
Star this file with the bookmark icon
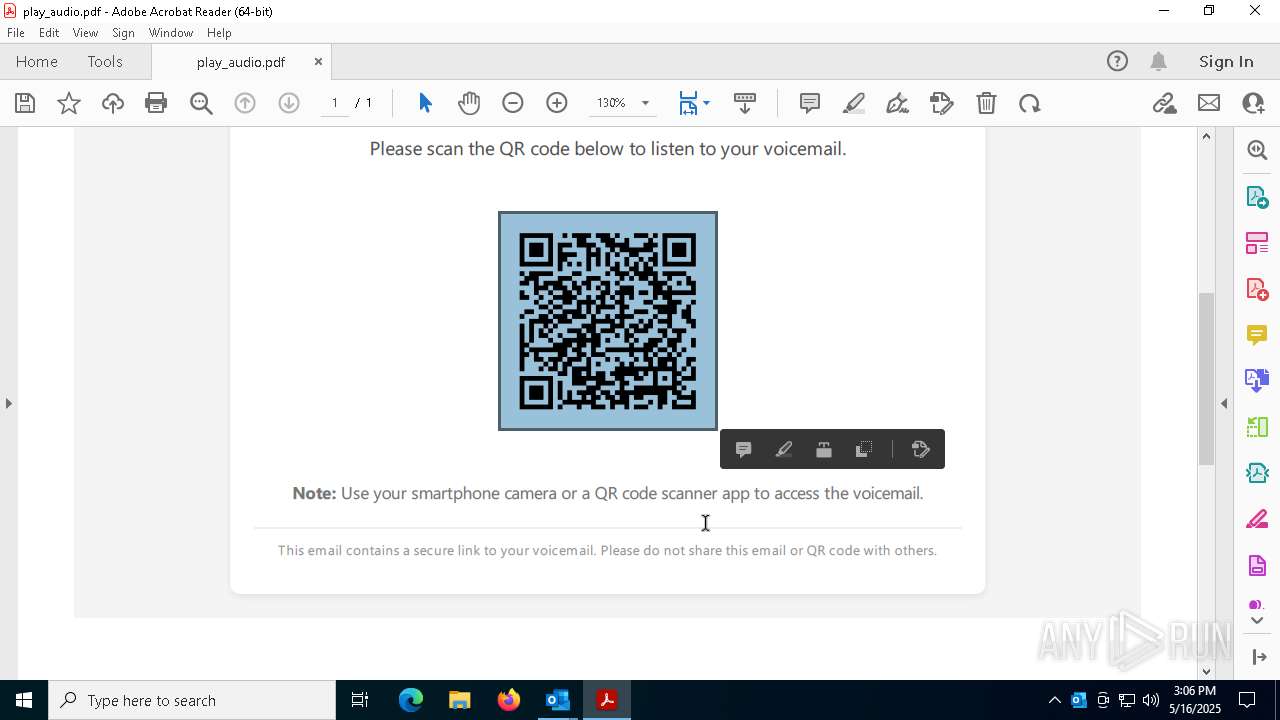pos(69,103)
